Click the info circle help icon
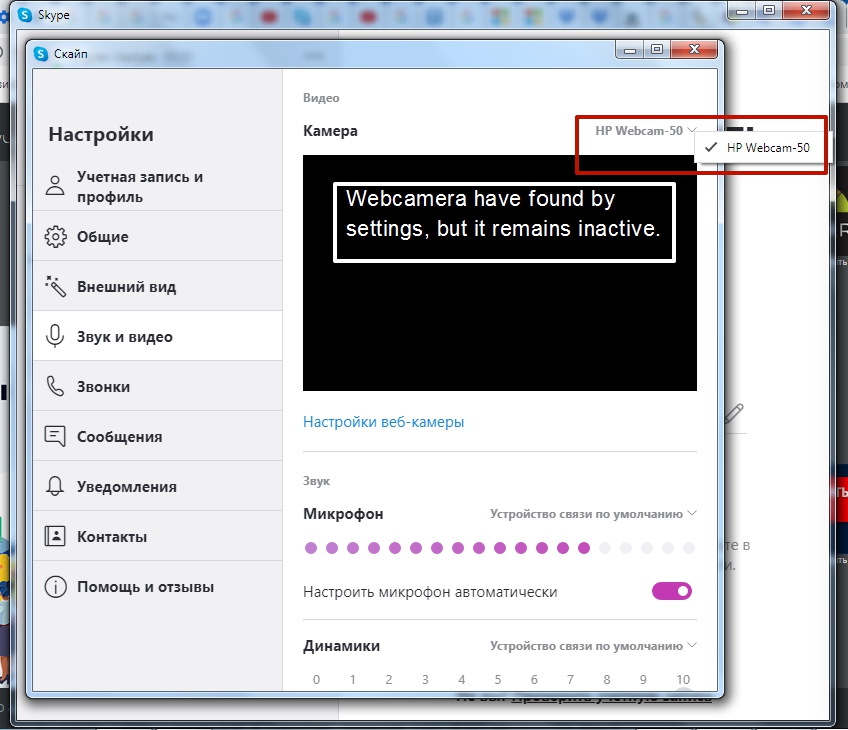Screen dimensions: 848x730 click(x=55, y=587)
